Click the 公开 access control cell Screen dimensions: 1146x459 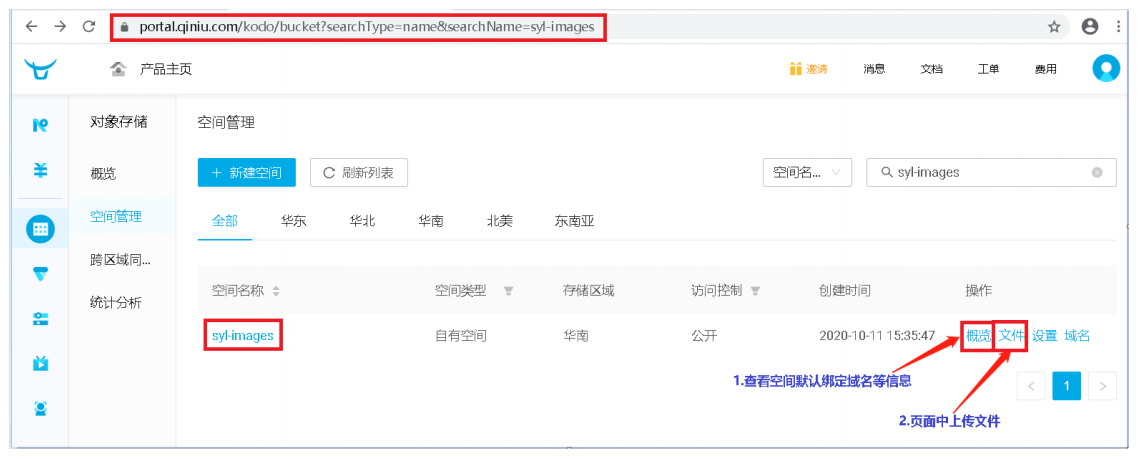click(704, 336)
